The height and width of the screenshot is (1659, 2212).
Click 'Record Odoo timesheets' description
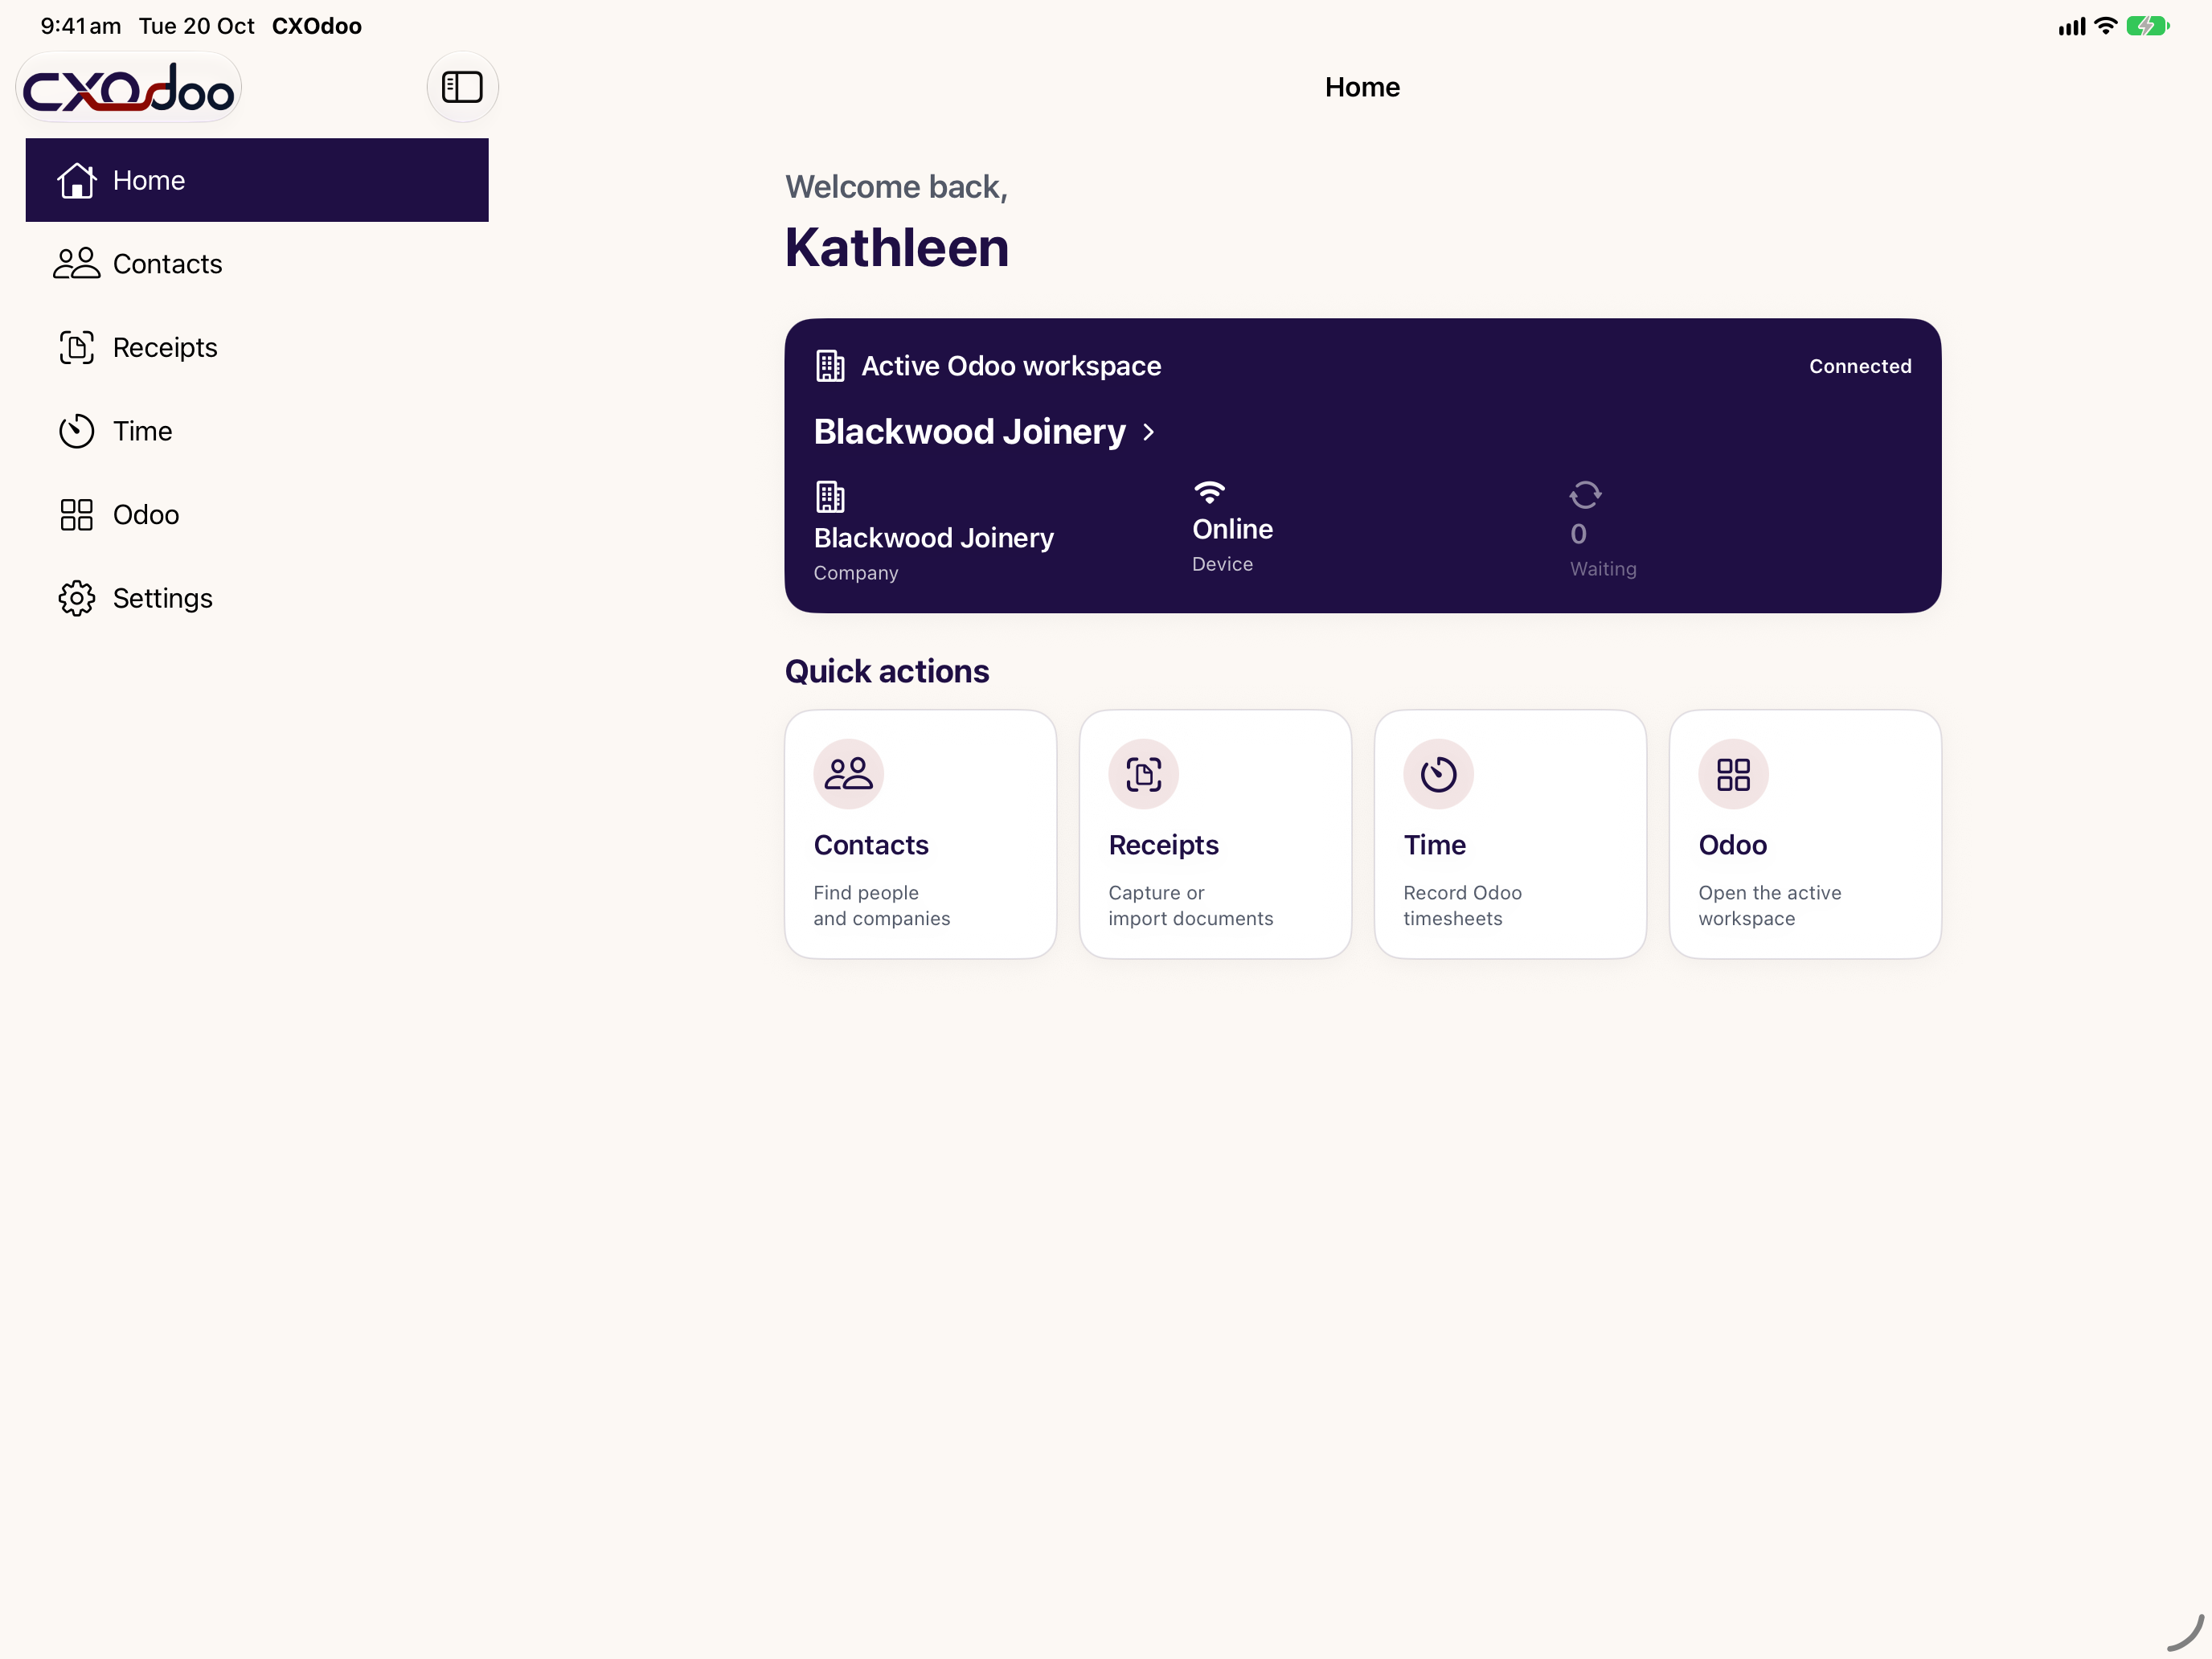tap(1462, 905)
